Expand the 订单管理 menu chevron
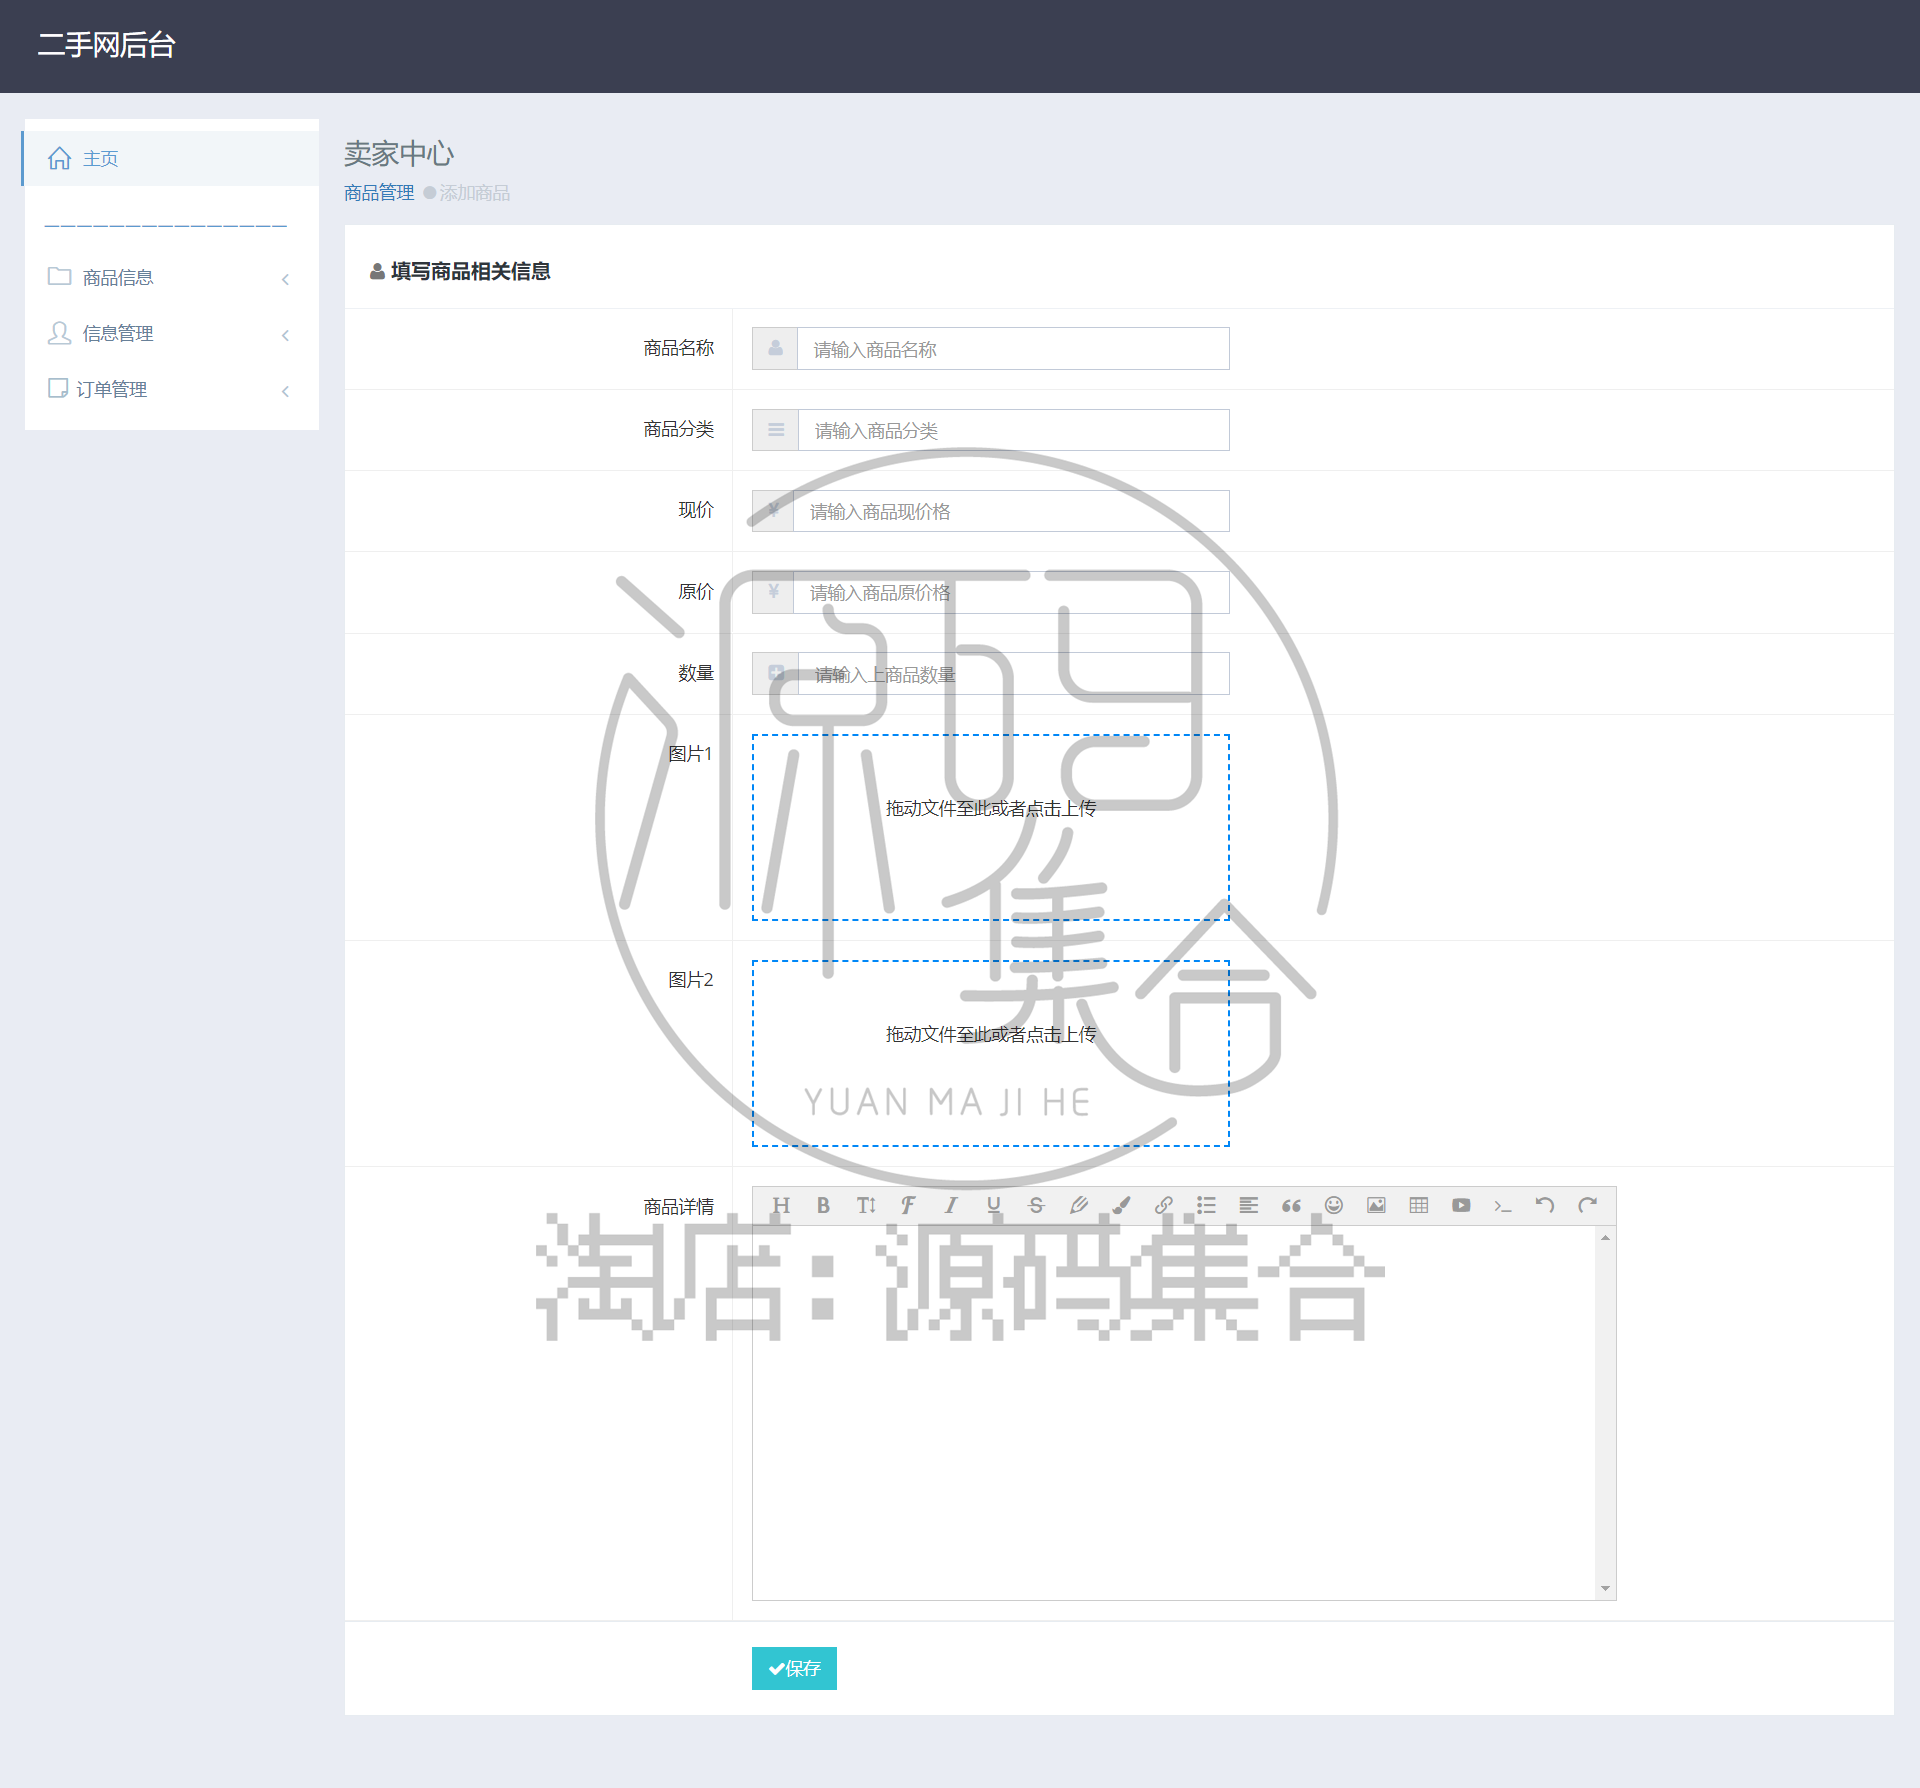The height and width of the screenshot is (1788, 1920). coord(285,391)
